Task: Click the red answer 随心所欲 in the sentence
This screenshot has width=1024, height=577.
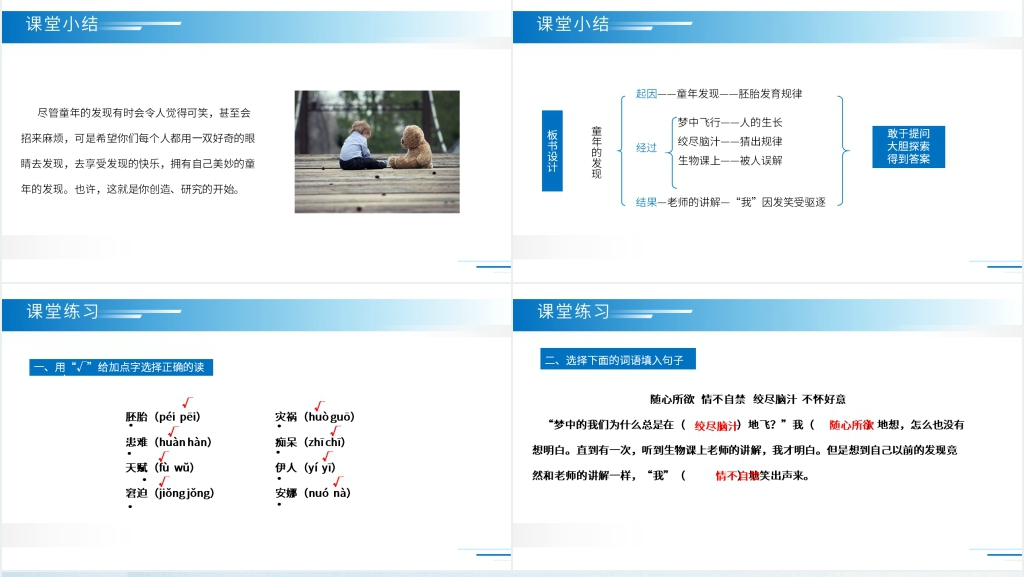Action: click(x=851, y=424)
